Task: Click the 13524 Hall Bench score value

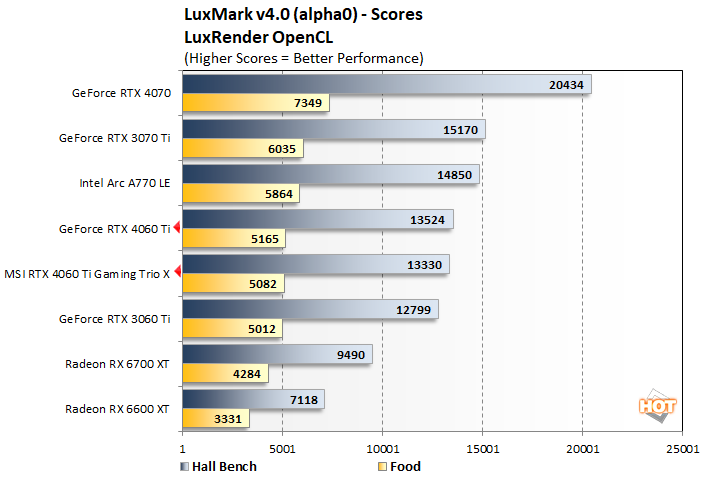Action: 427,220
